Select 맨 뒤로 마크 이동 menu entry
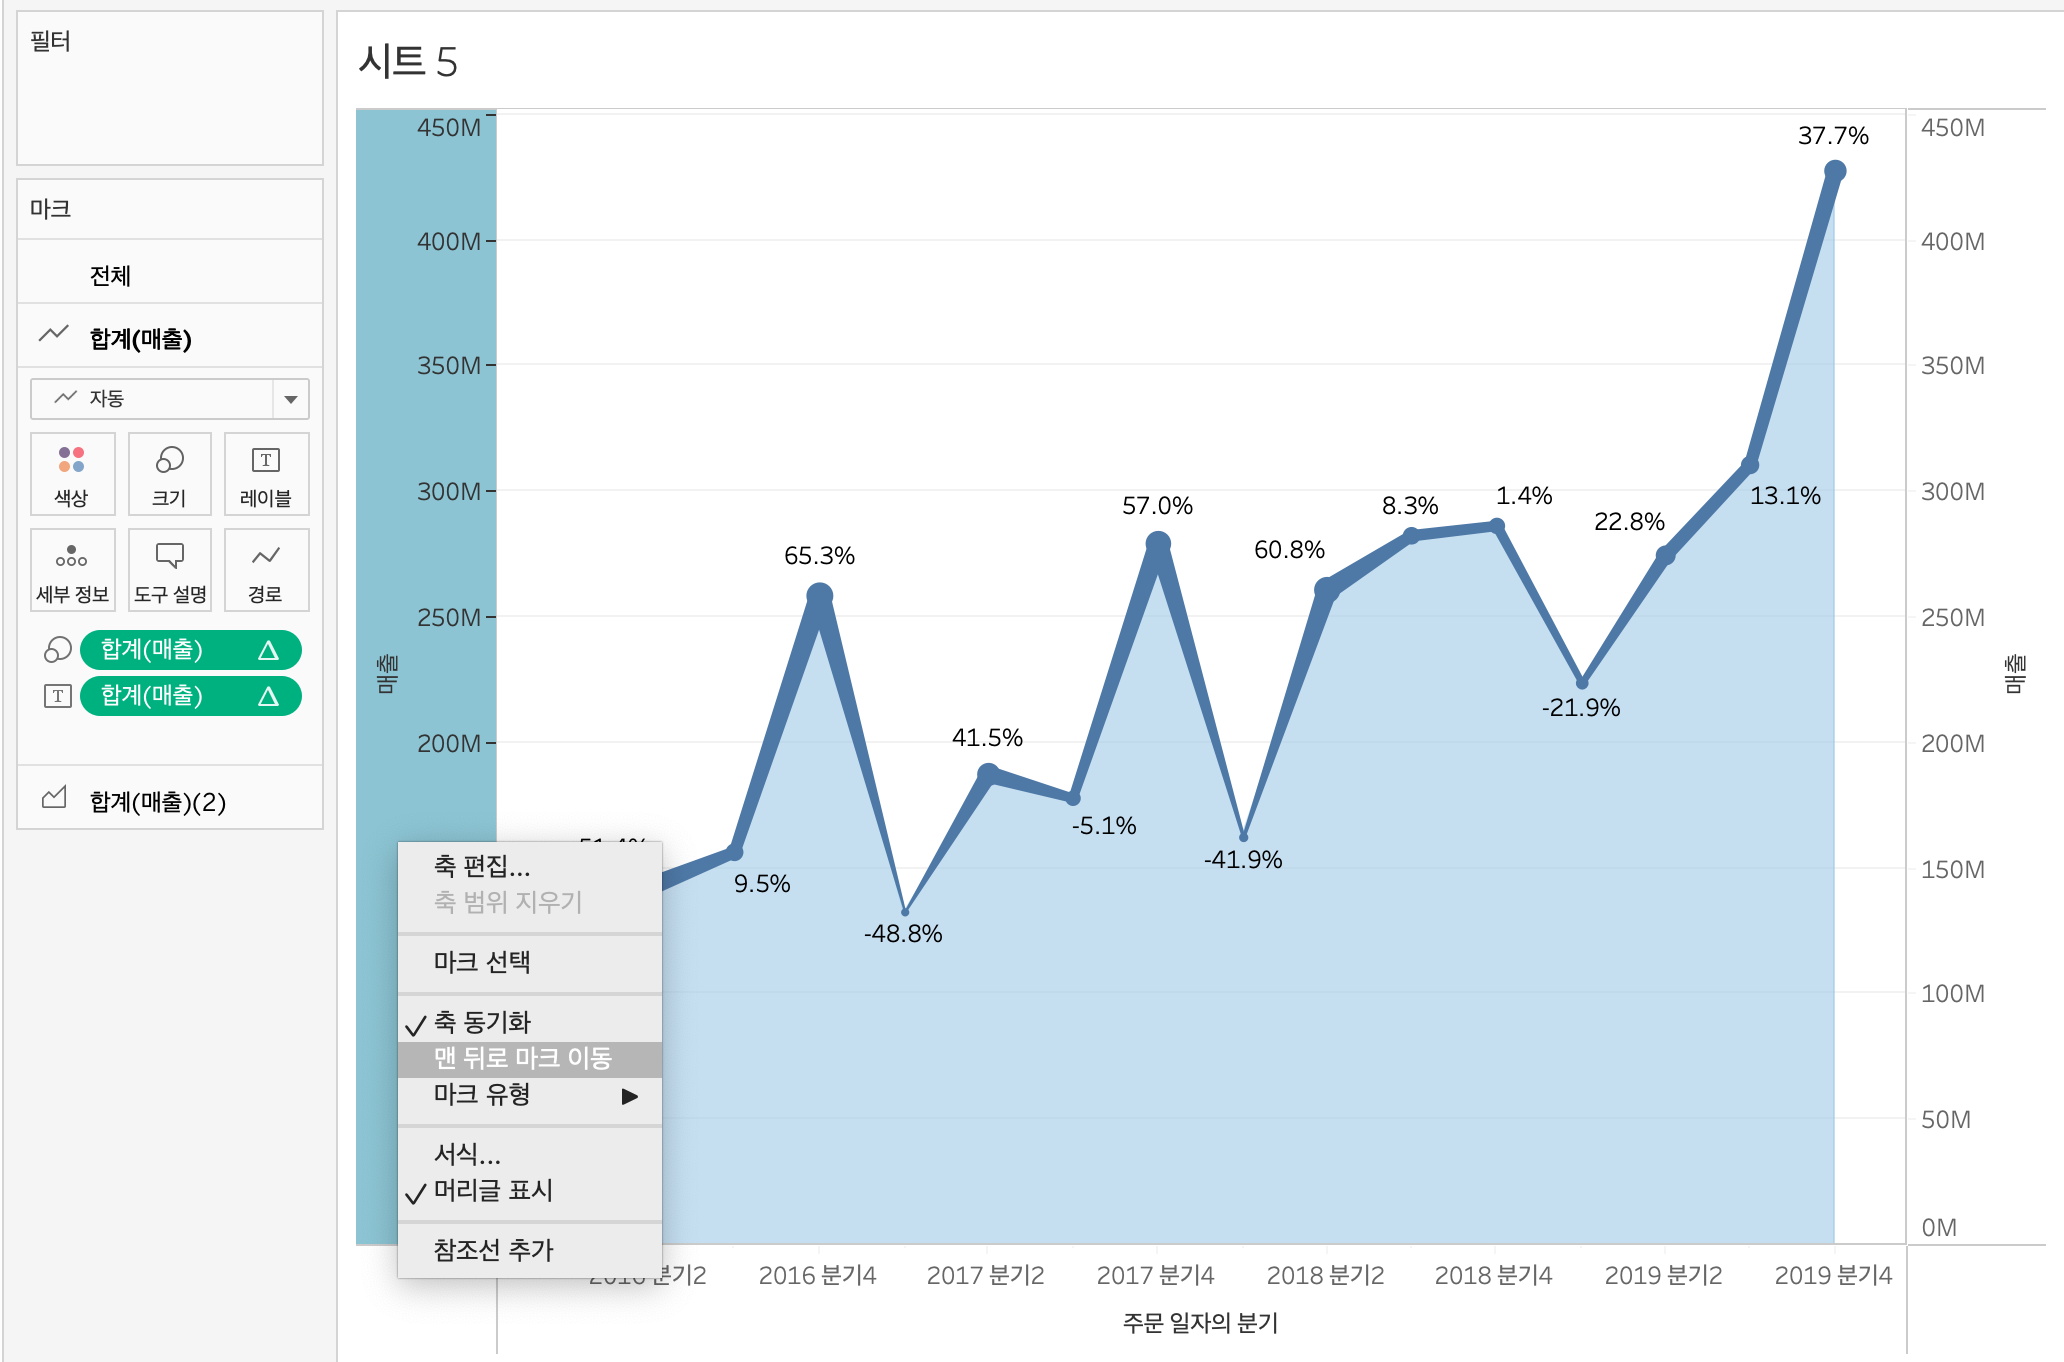The height and width of the screenshot is (1362, 2064). (522, 1058)
